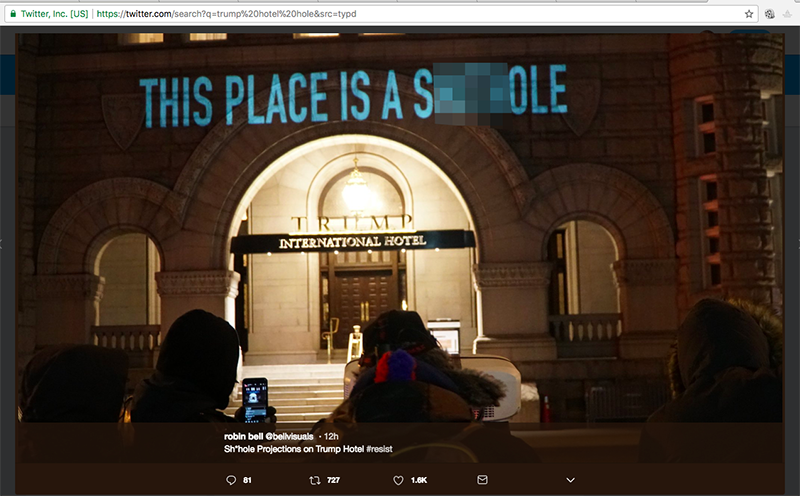This screenshot has height=496, width=800.
Task: Open the #resist hashtag
Action: tap(380, 449)
